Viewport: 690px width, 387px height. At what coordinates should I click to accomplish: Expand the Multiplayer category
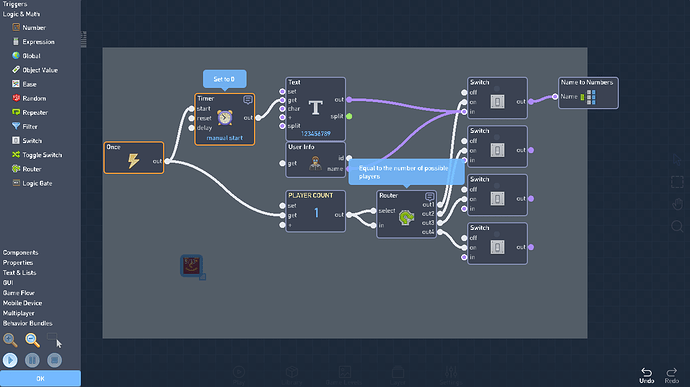coord(18,313)
